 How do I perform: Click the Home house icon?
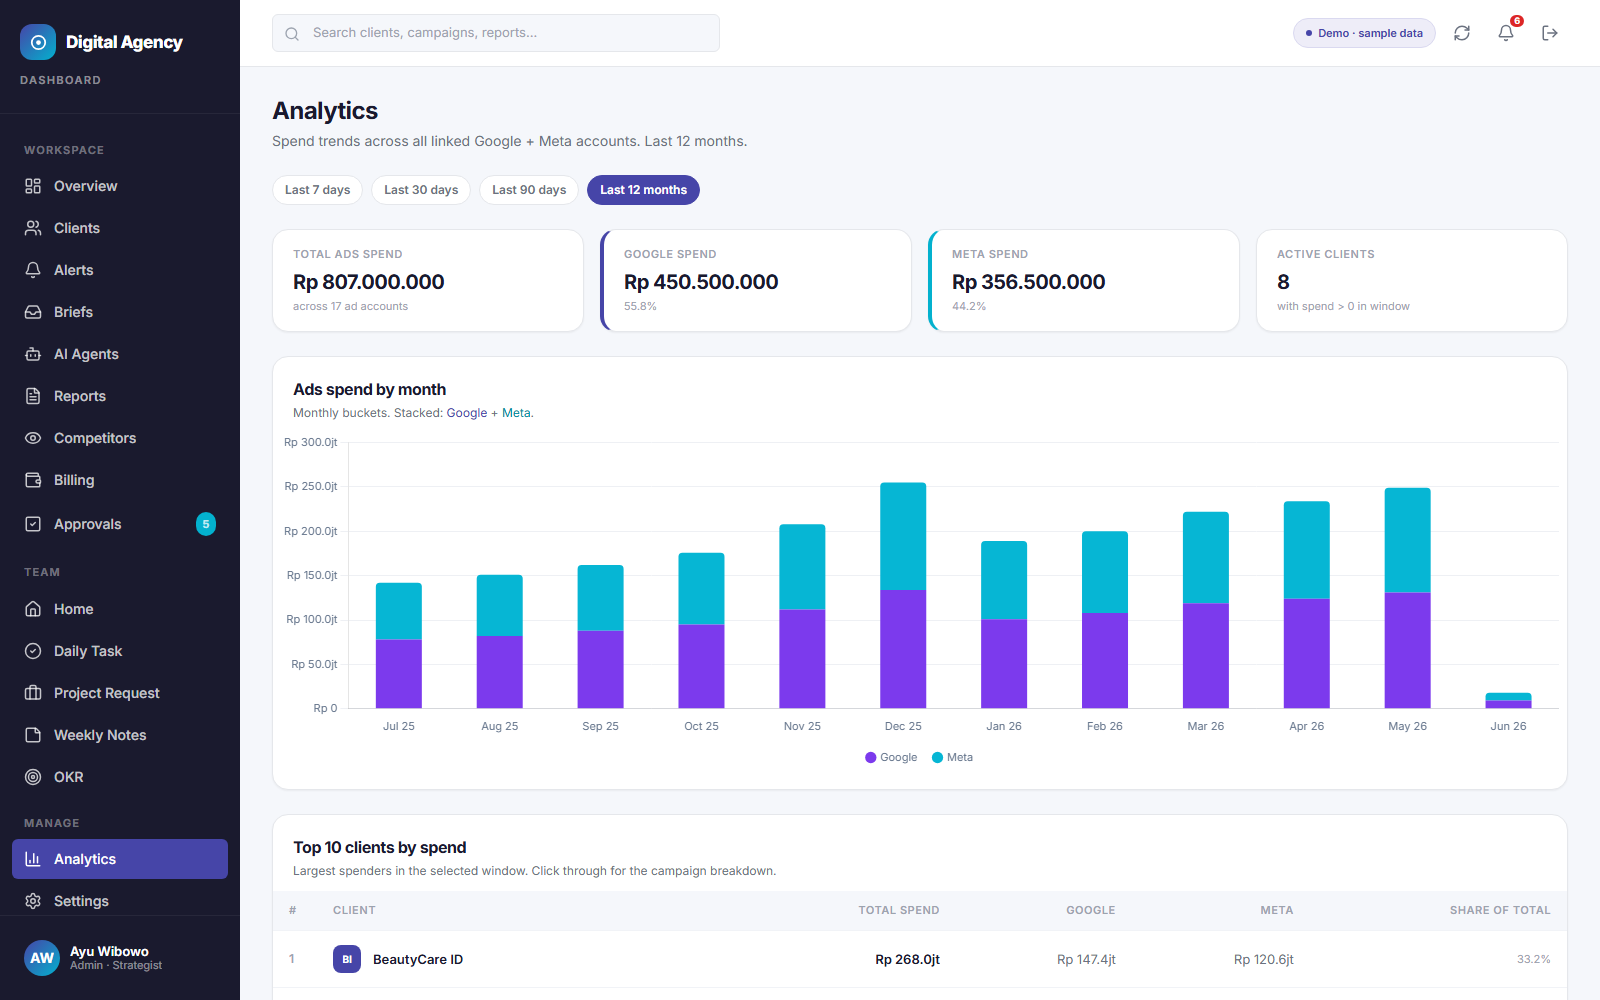(x=33, y=609)
